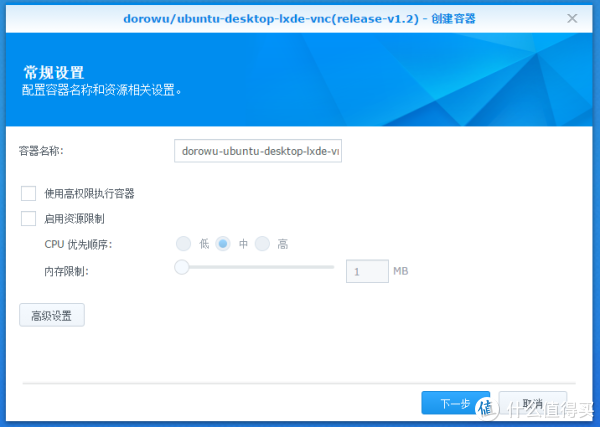The image size is (600, 427).
Task: Focus the memory limit MB value box
Action: (366, 271)
